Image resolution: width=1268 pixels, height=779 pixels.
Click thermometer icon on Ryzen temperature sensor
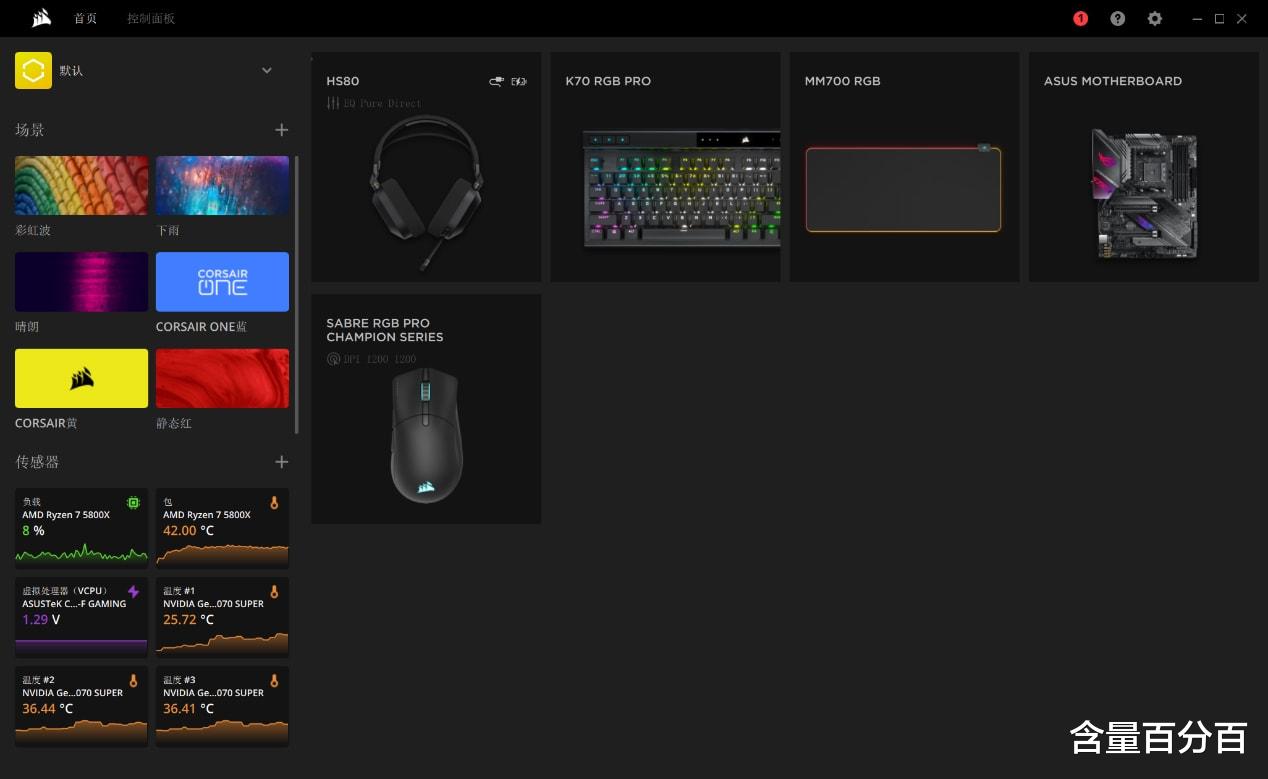(x=274, y=503)
